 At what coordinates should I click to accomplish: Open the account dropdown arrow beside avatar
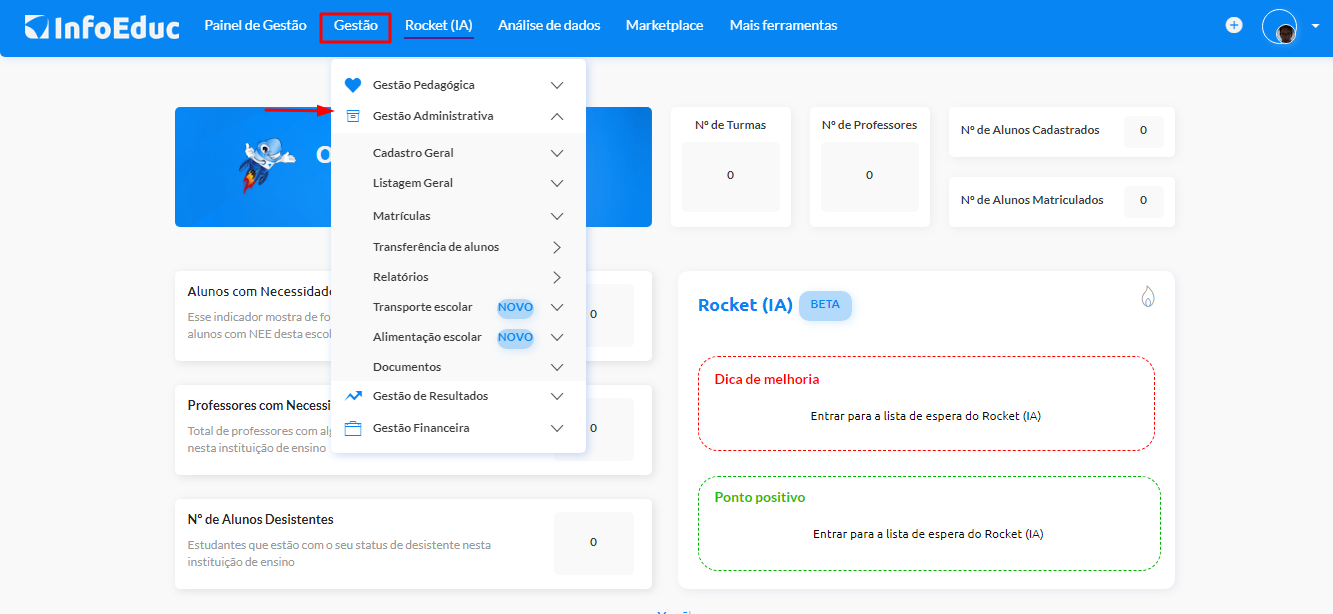coord(1314,27)
